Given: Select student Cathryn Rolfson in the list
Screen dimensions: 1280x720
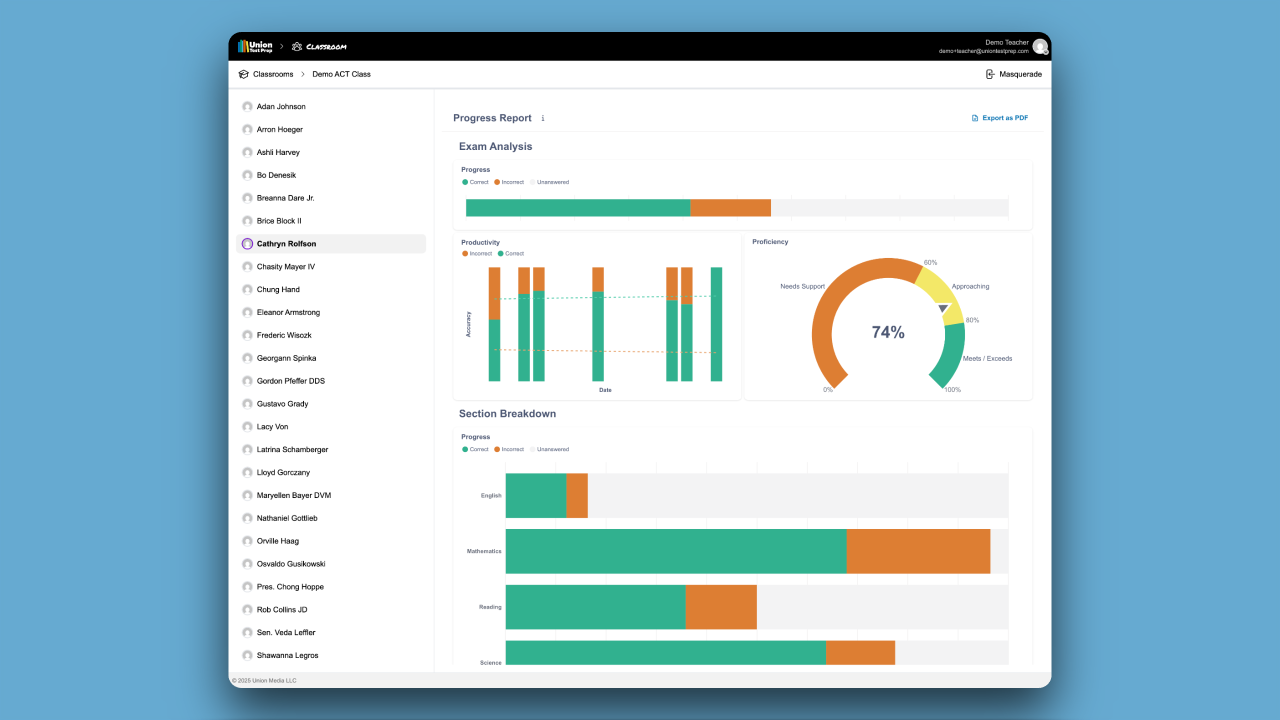Looking at the screenshot, I should (x=286, y=244).
